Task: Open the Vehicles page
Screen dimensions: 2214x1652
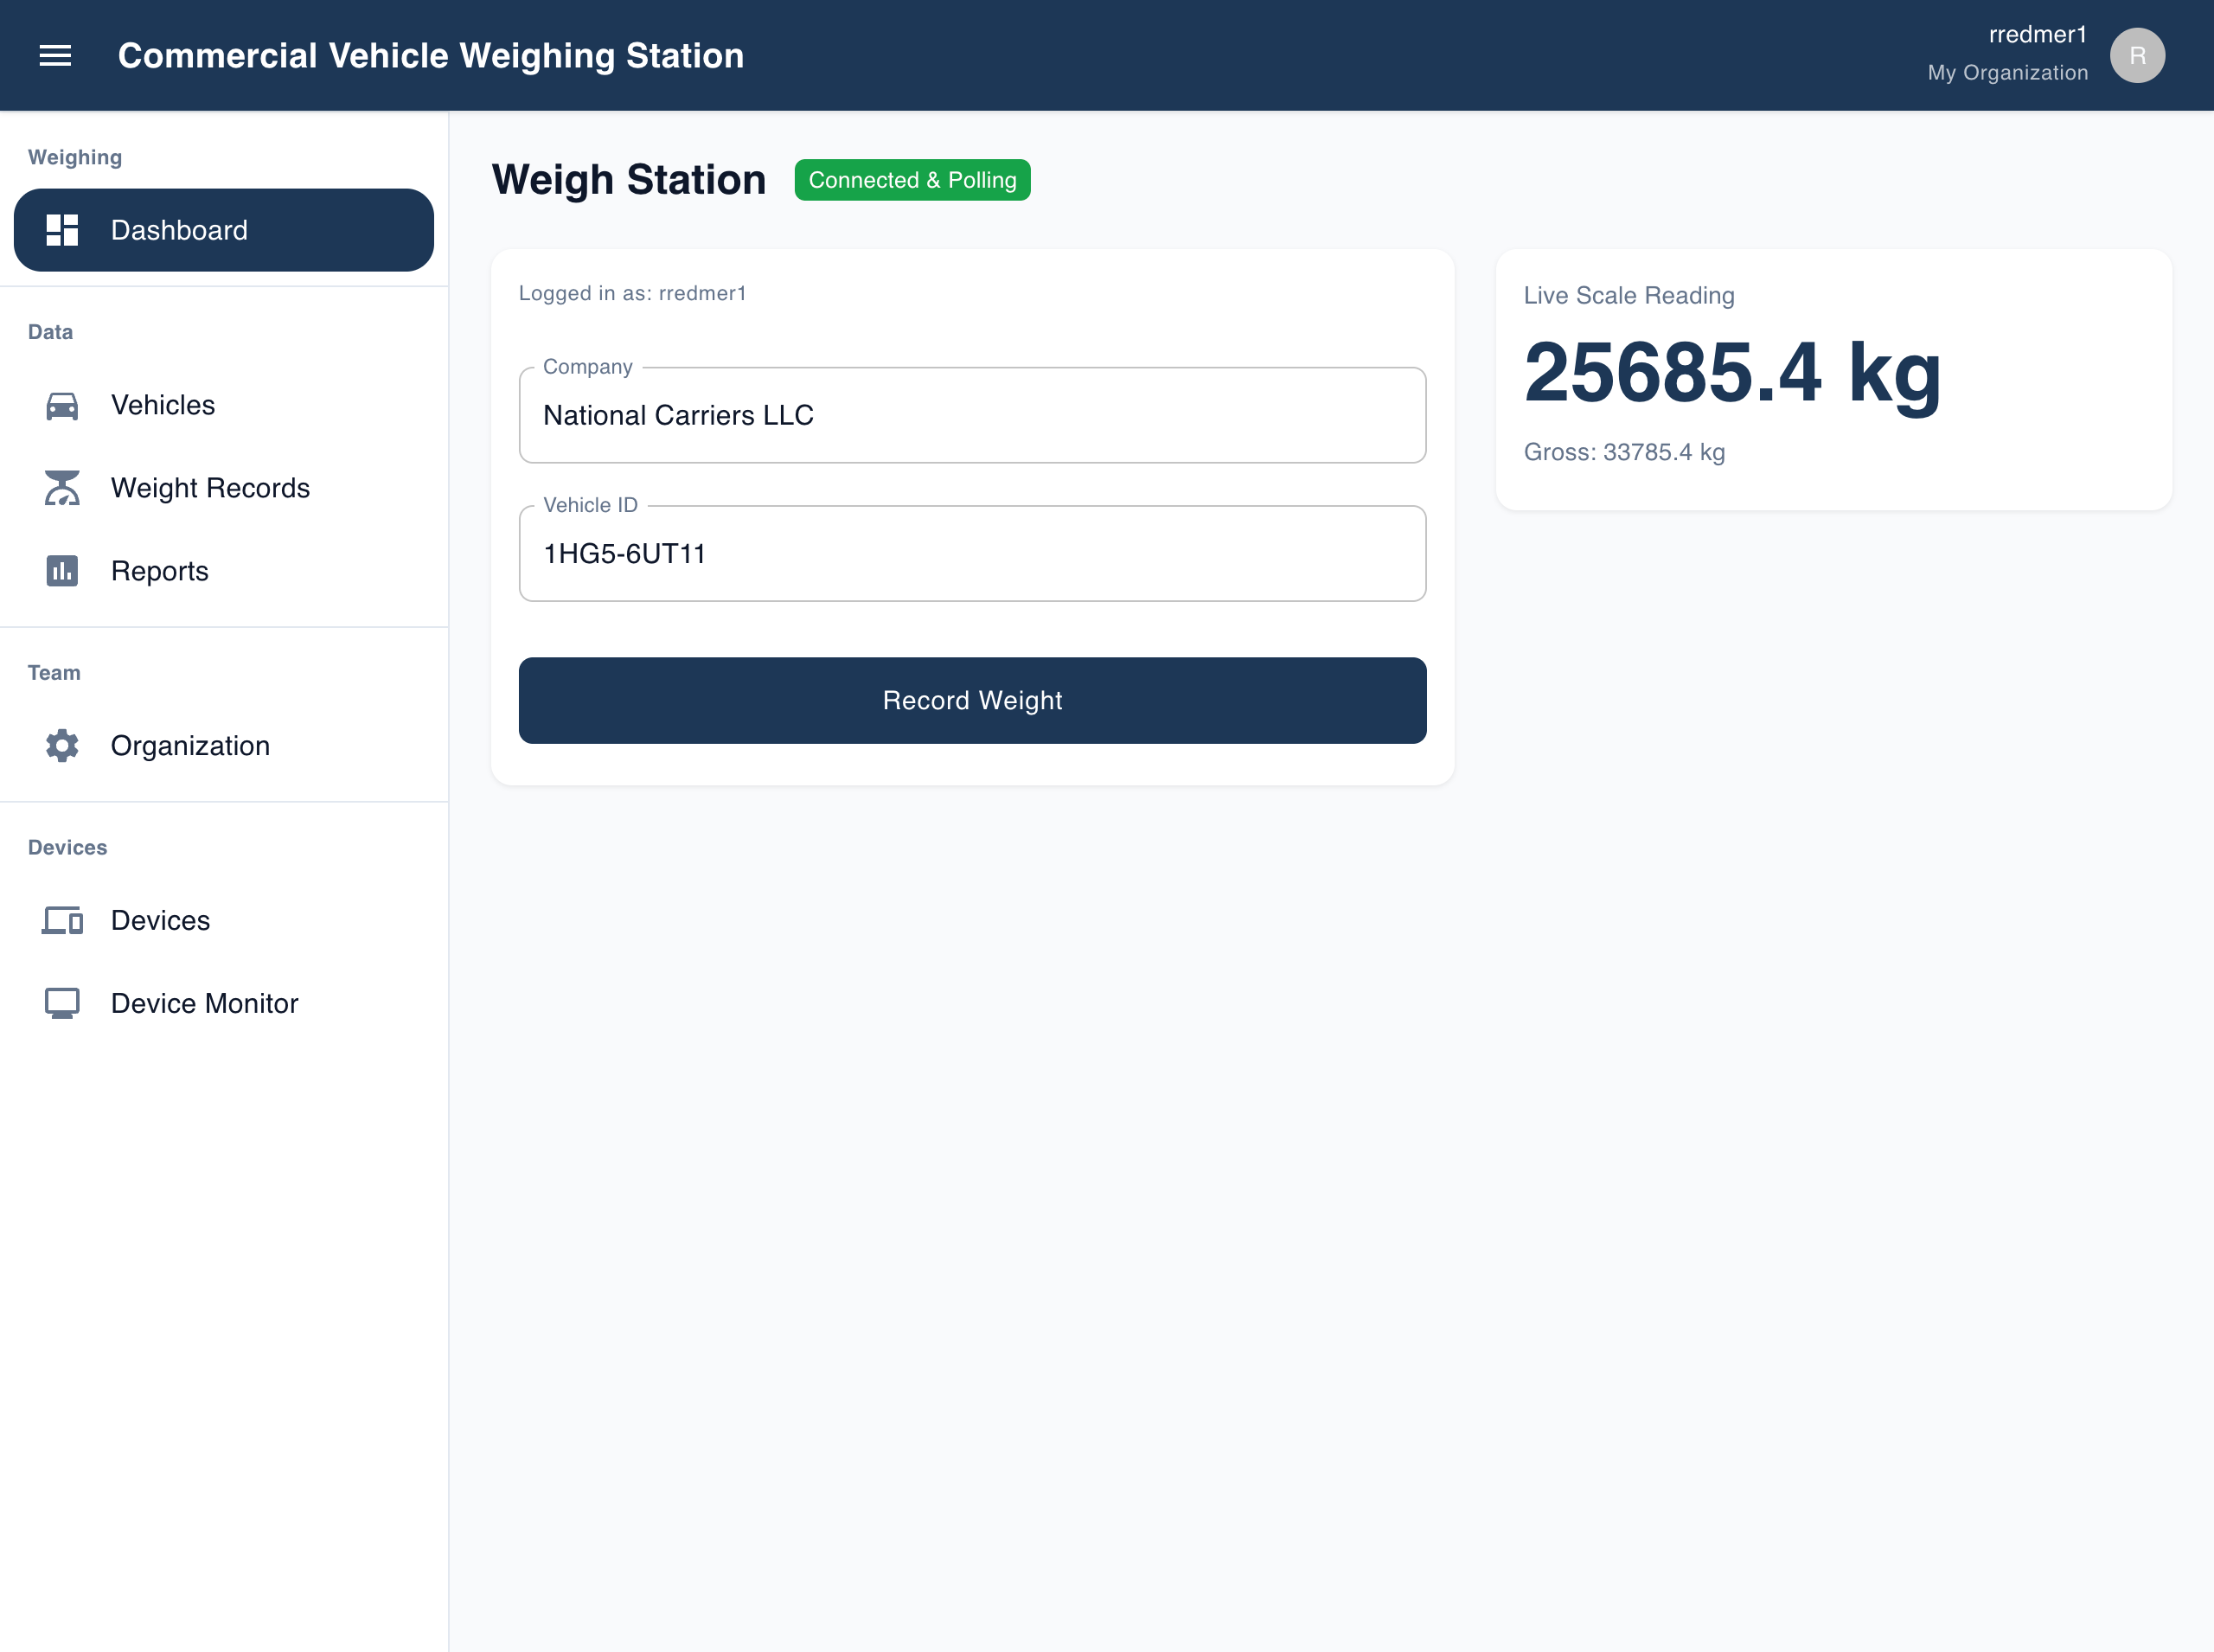Action: coord(224,405)
